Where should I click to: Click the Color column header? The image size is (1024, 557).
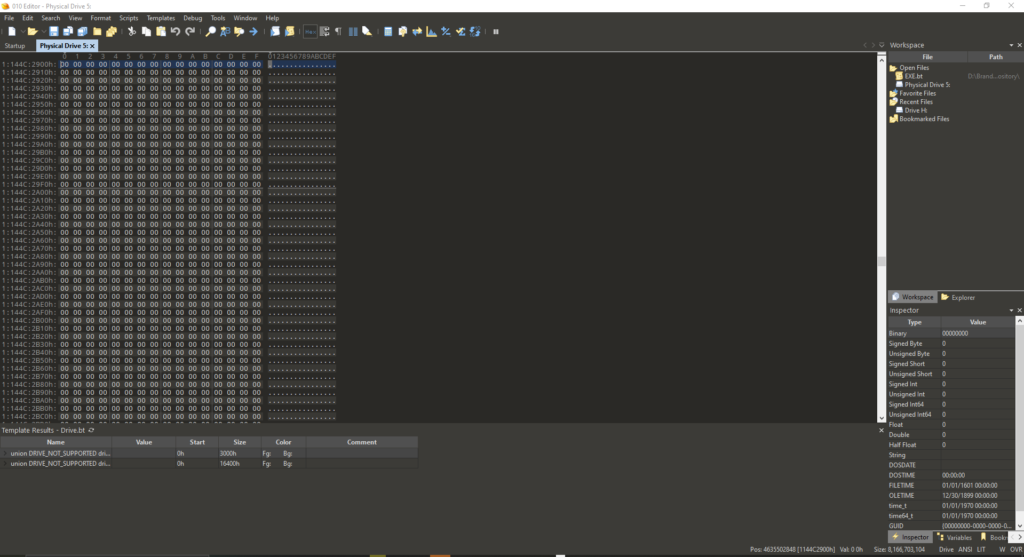pos(283,441)
